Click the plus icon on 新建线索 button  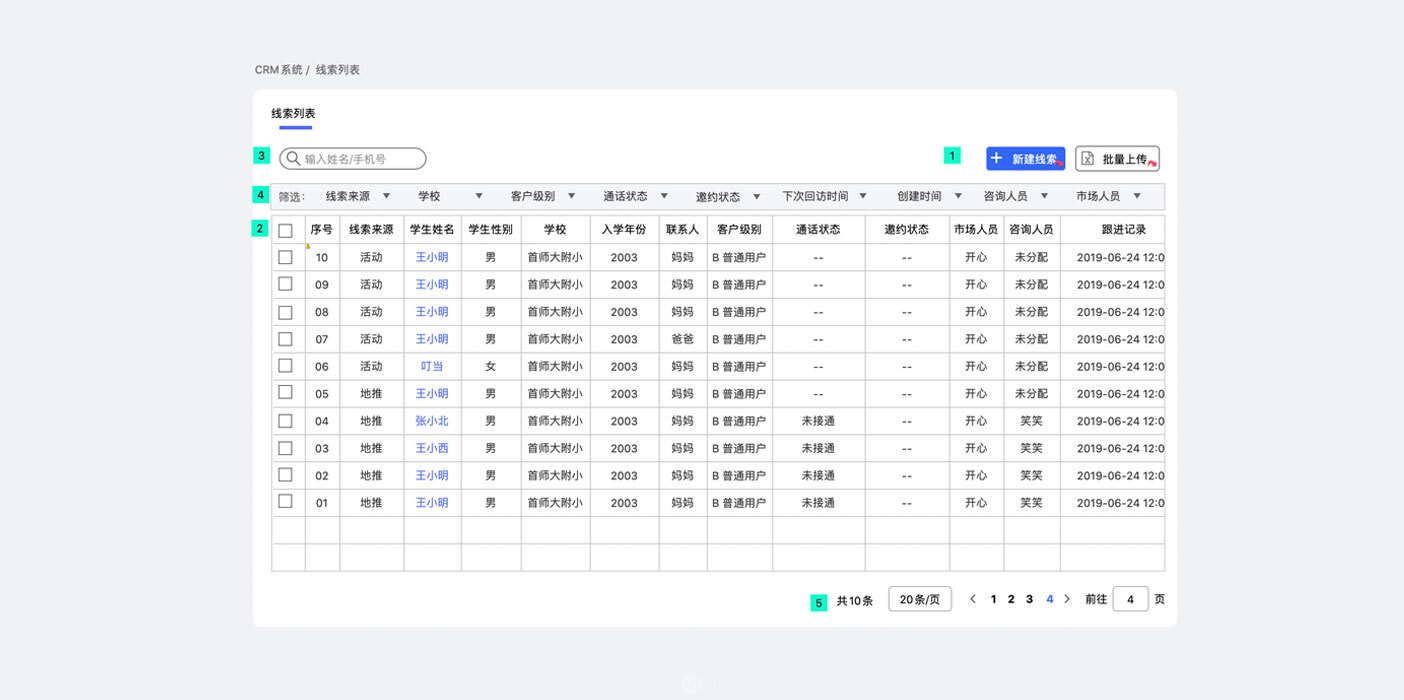click(996, 158)
